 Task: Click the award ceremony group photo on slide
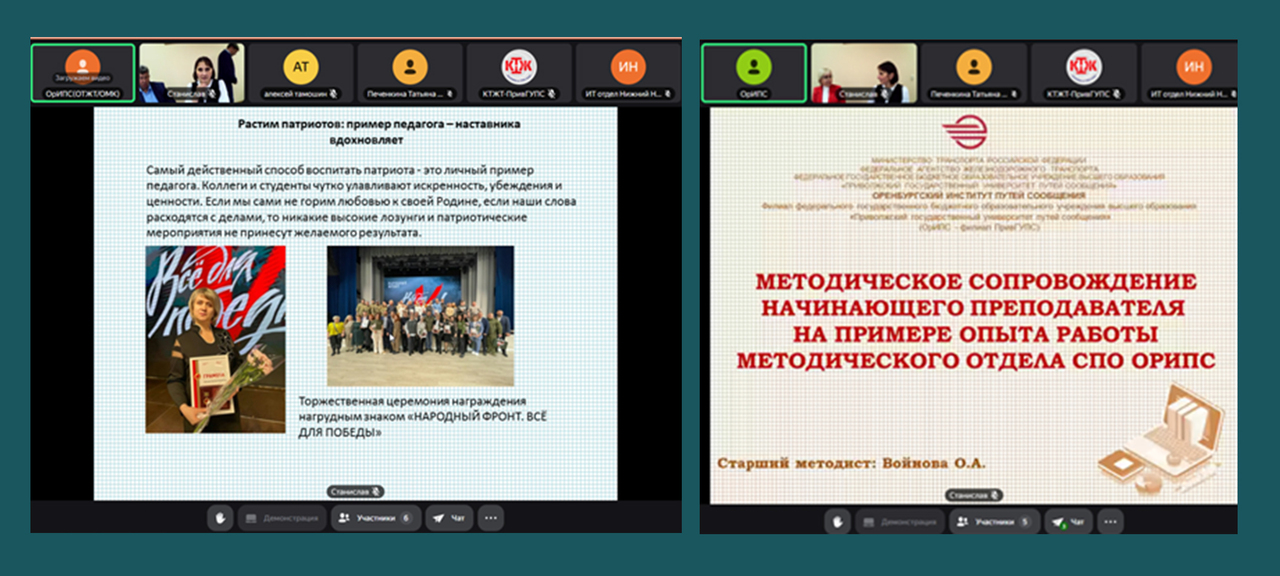click(x=420, y=316)
